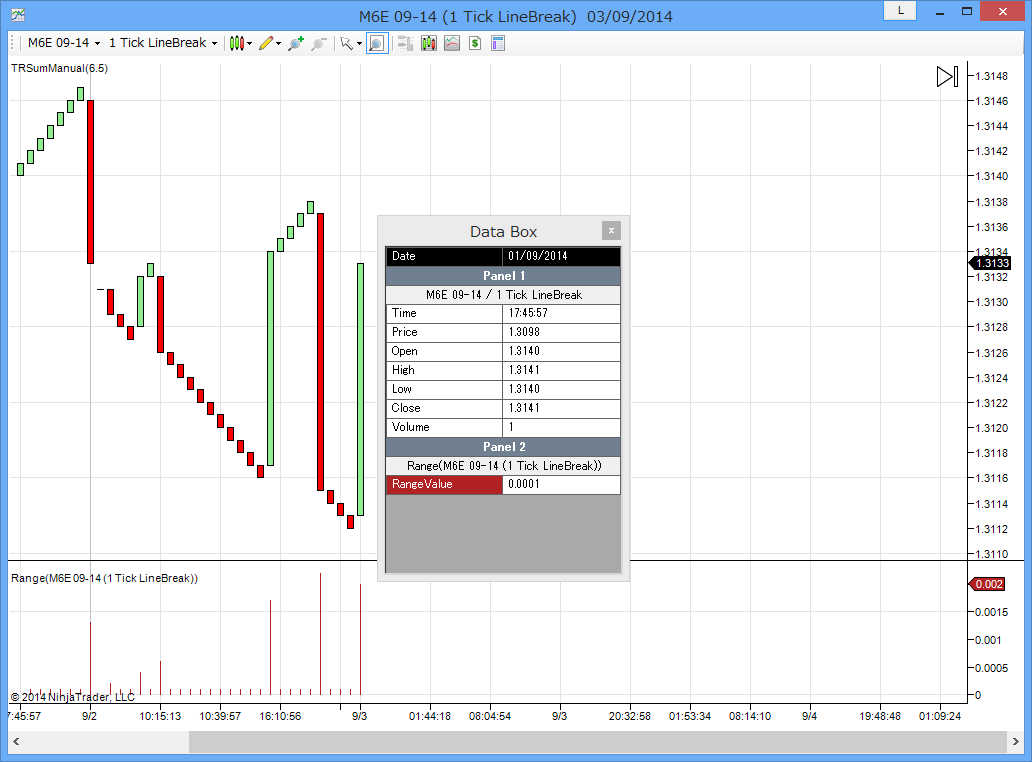Click the Price value 1.3098
Viewport: 1032px width, 762px height.
pyautogui.click(x=561, y=332)
